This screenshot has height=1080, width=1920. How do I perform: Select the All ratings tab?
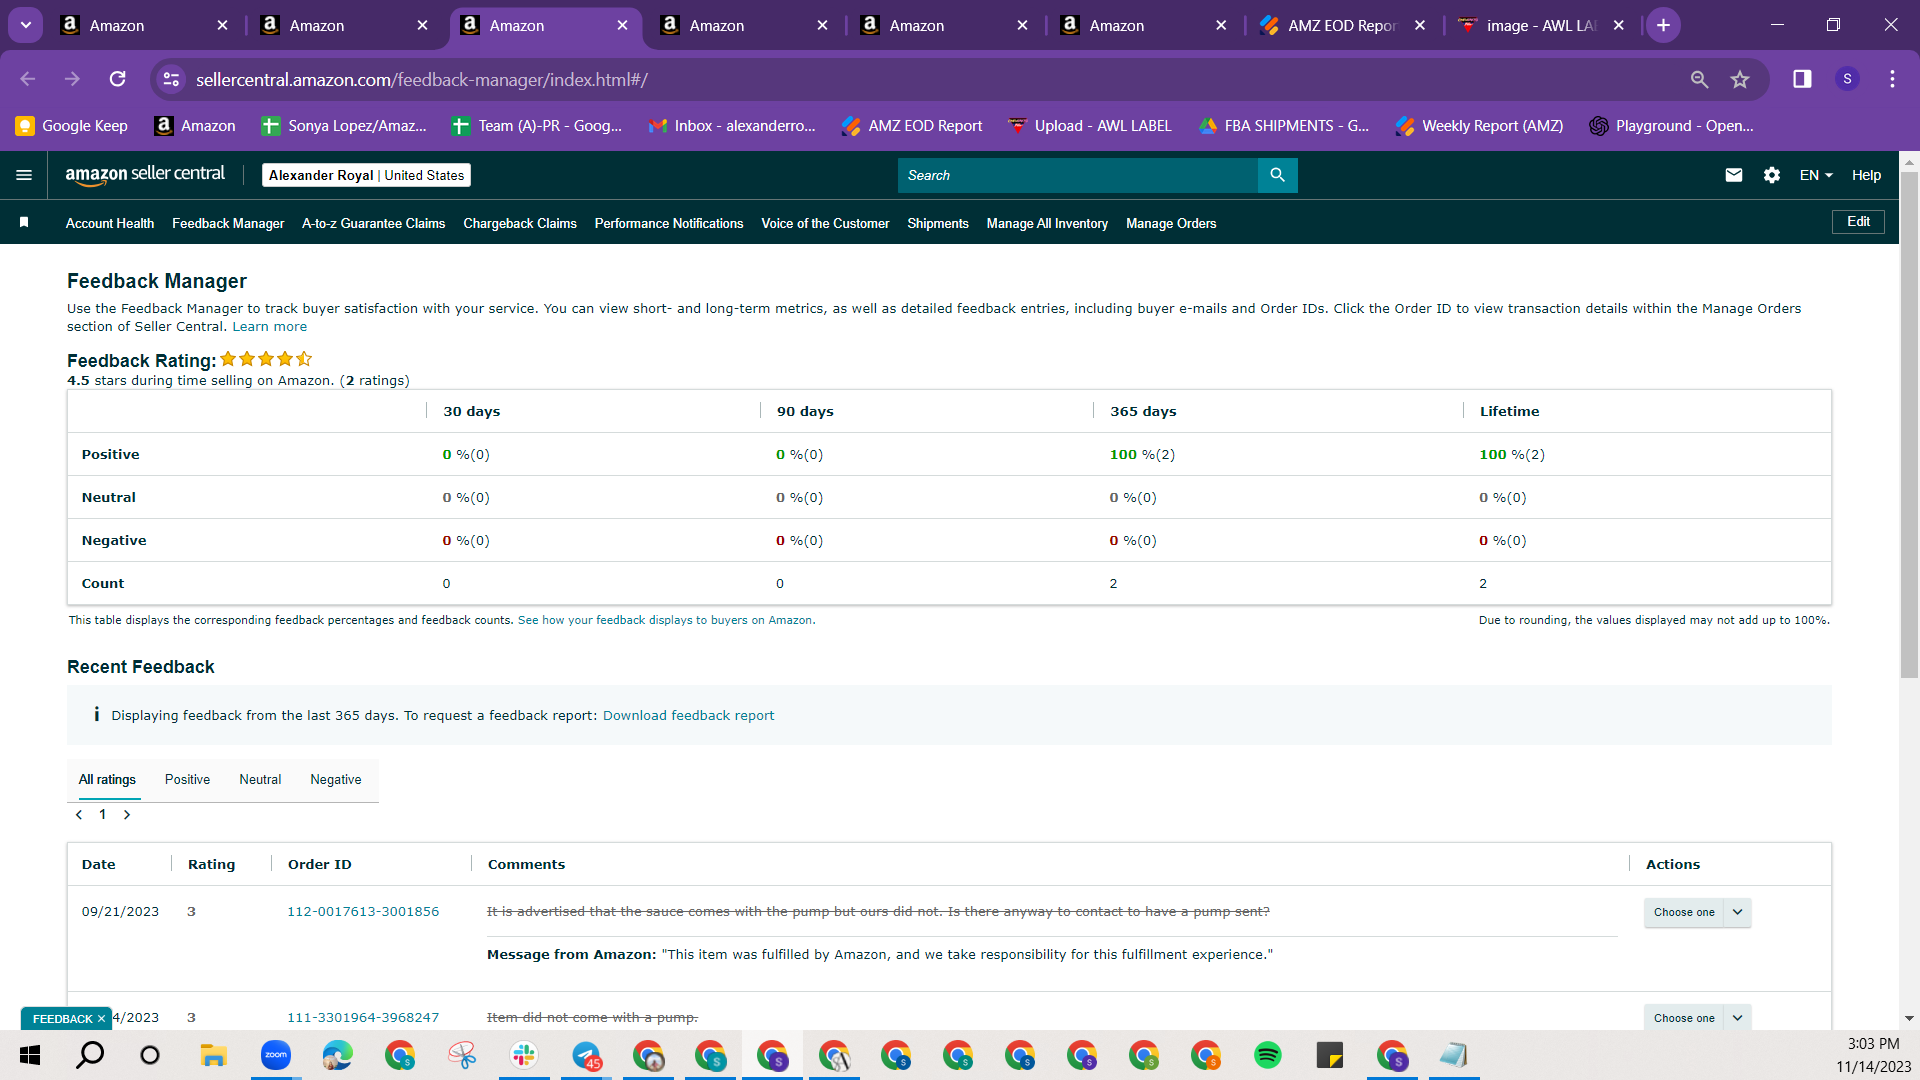click(x=107, y=779)
